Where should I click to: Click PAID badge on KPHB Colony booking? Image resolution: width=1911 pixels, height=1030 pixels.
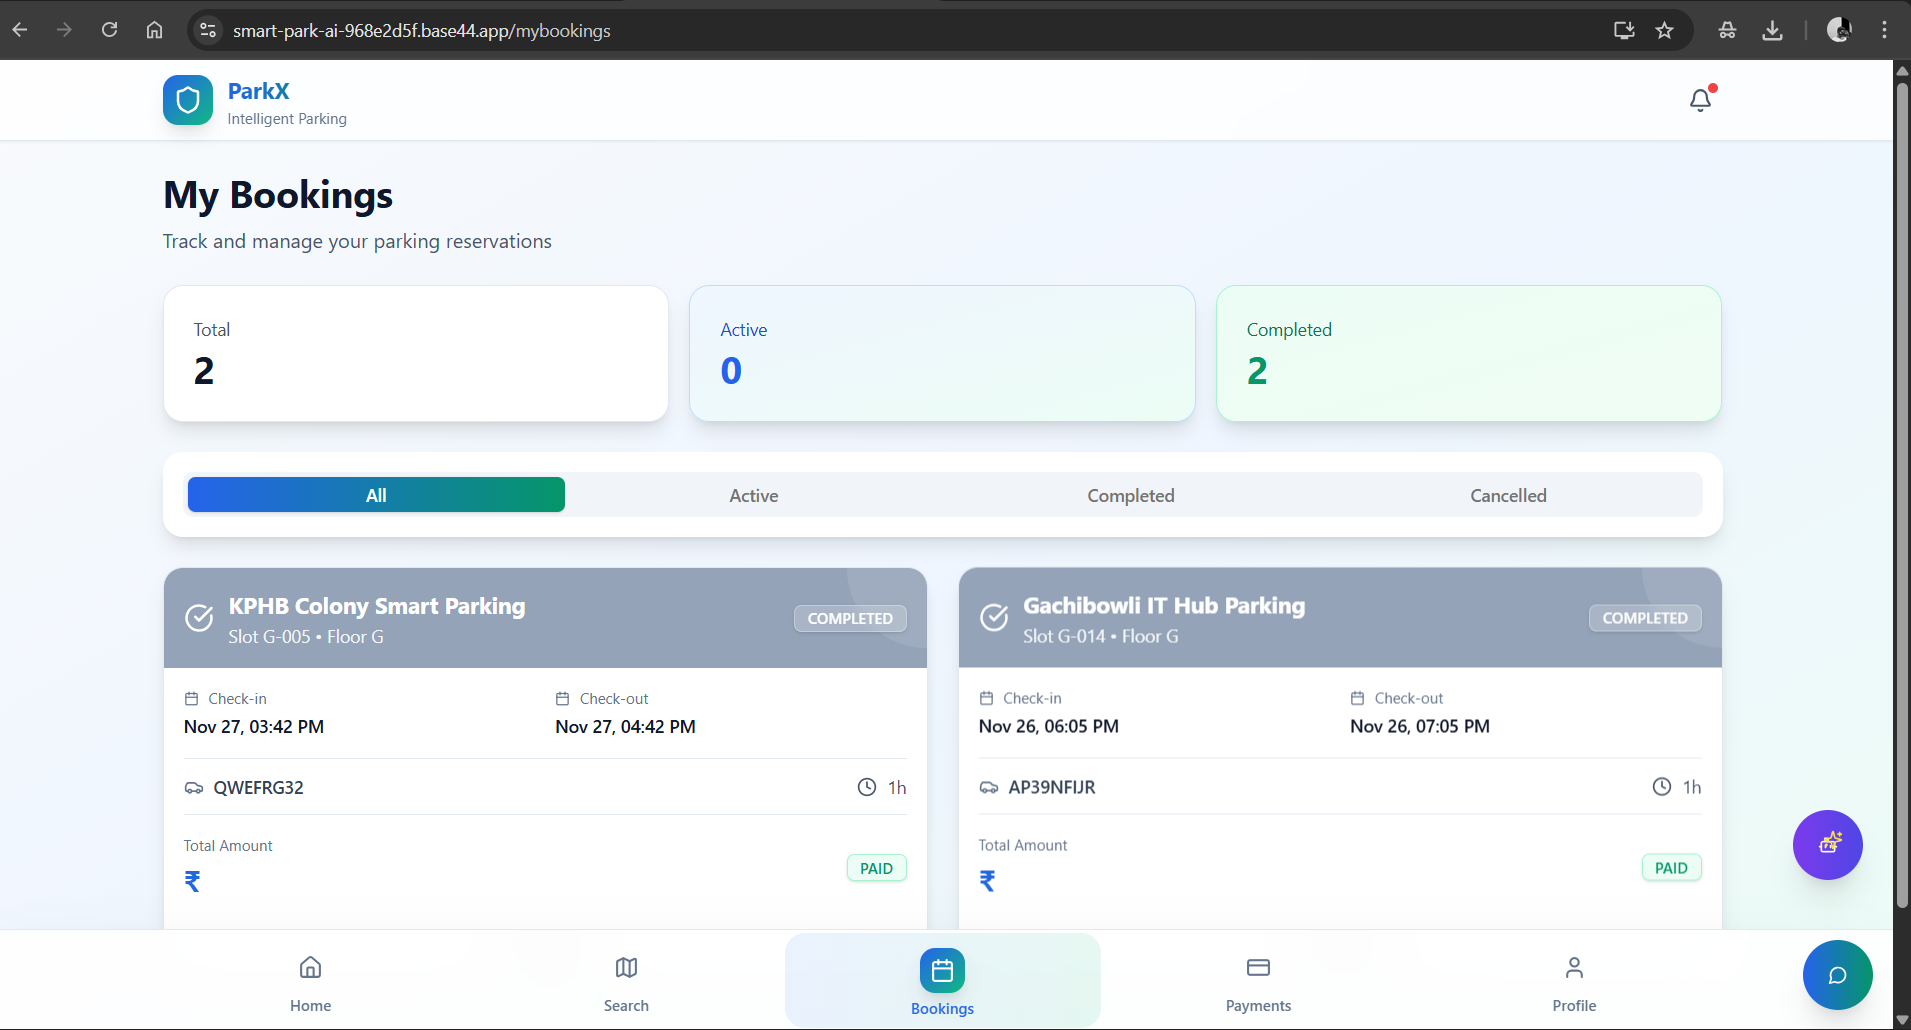877,868
